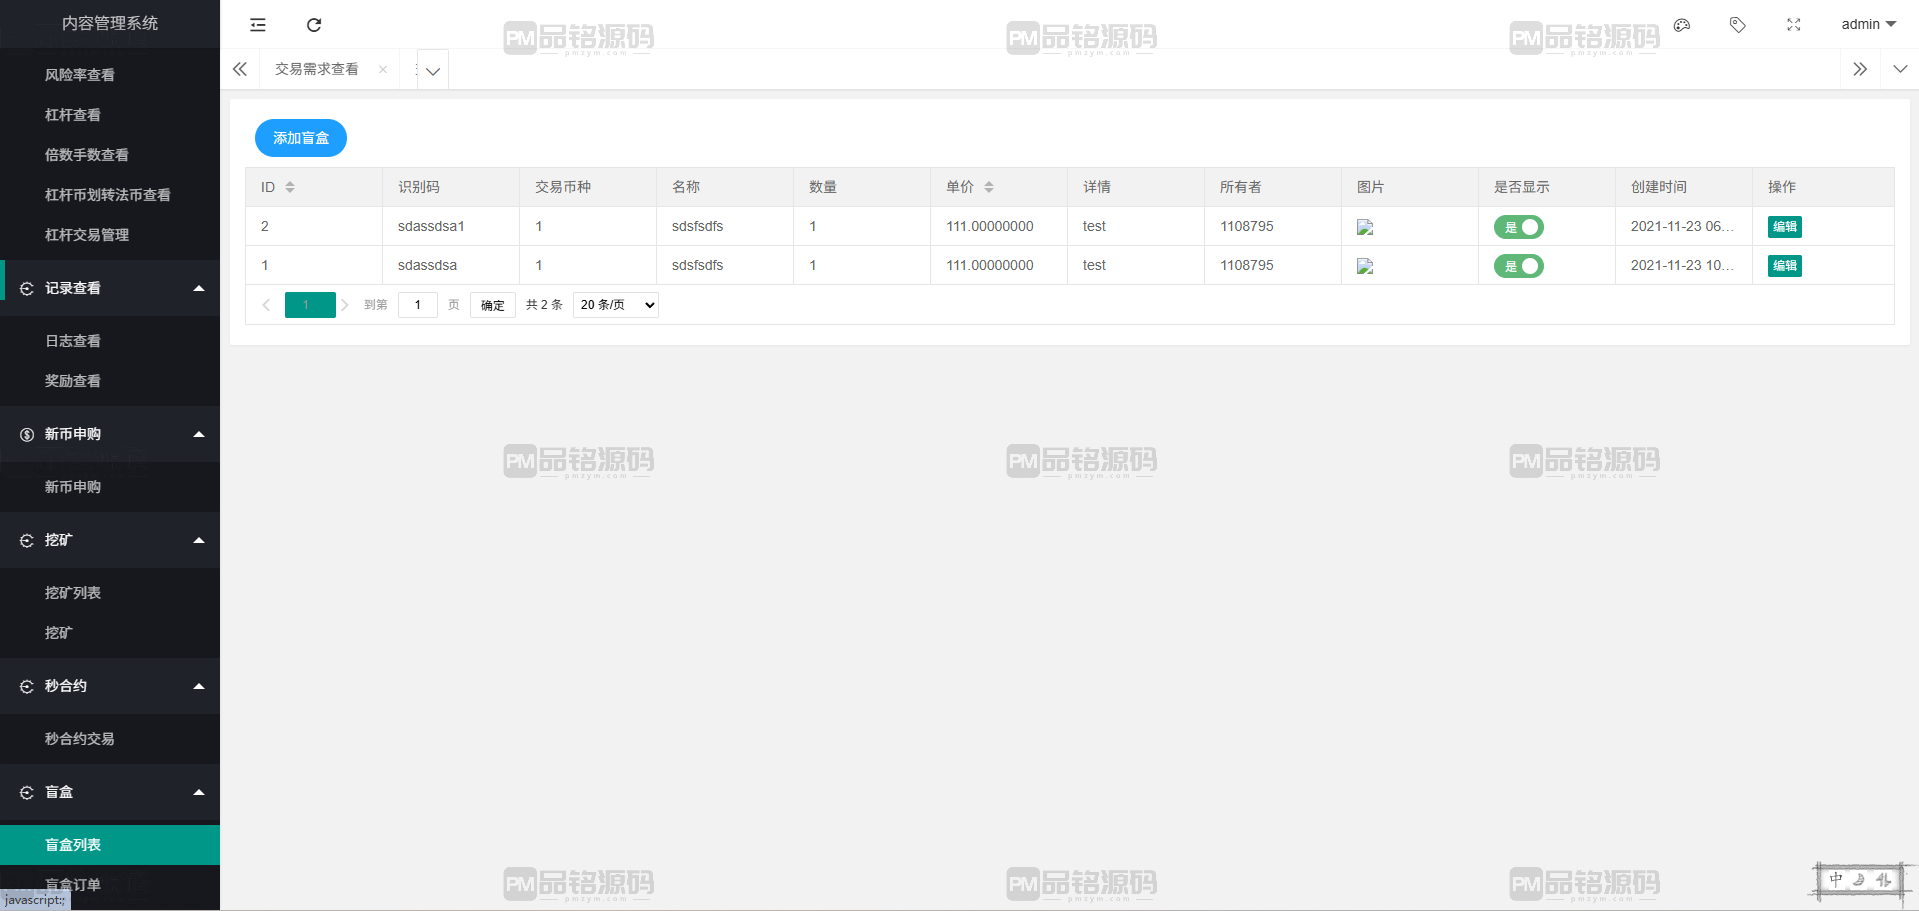The width and height of the screenshot is (1919, 911).
Task: Enter fullscreen with the expand icon
Action: point(1794,25)
